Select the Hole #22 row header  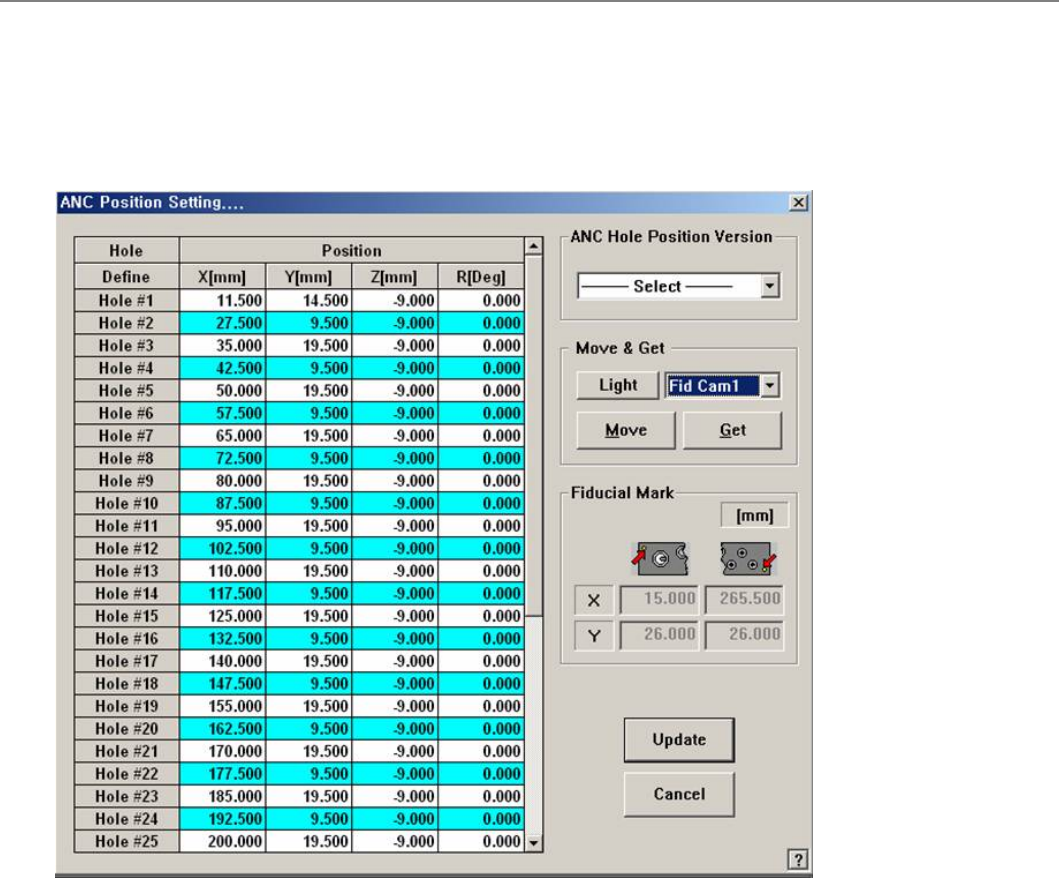coord(126,773)
